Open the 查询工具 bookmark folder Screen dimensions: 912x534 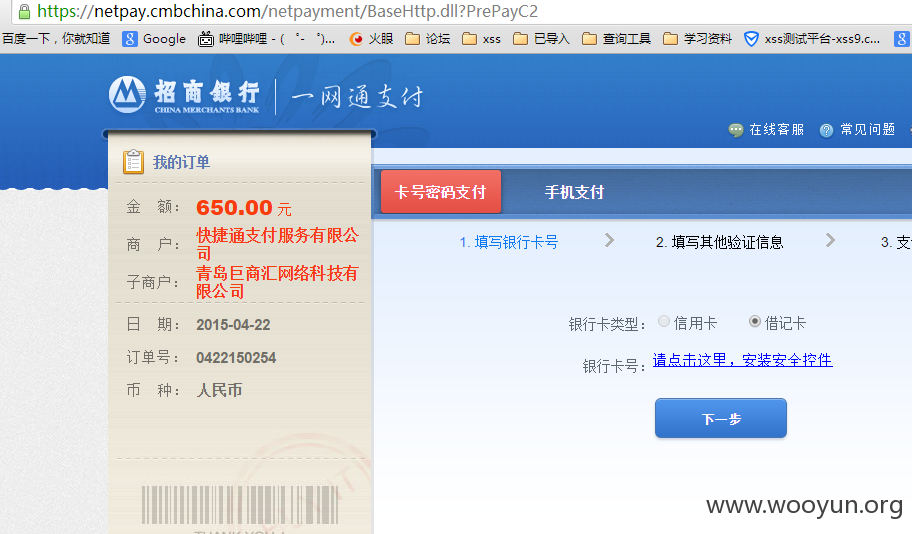[x=616, y=39]
